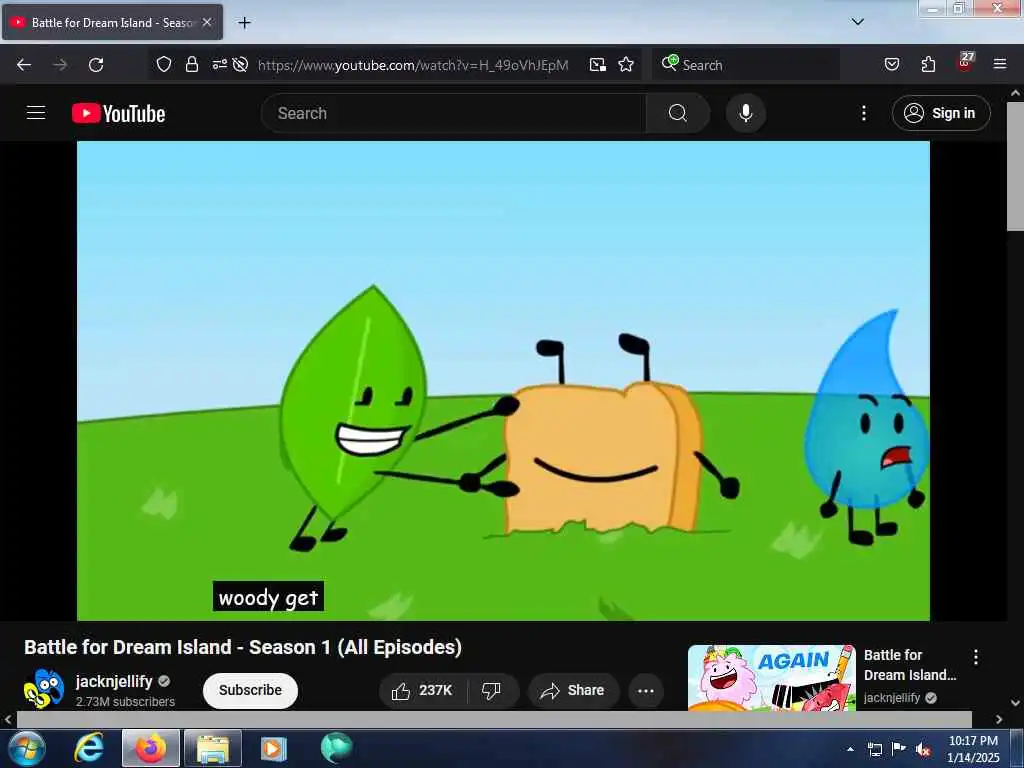Switch to Firefox in the taskbar
Image resolution: width=1024 pixels, height=768 pixels.
click(x=151, y=748)
